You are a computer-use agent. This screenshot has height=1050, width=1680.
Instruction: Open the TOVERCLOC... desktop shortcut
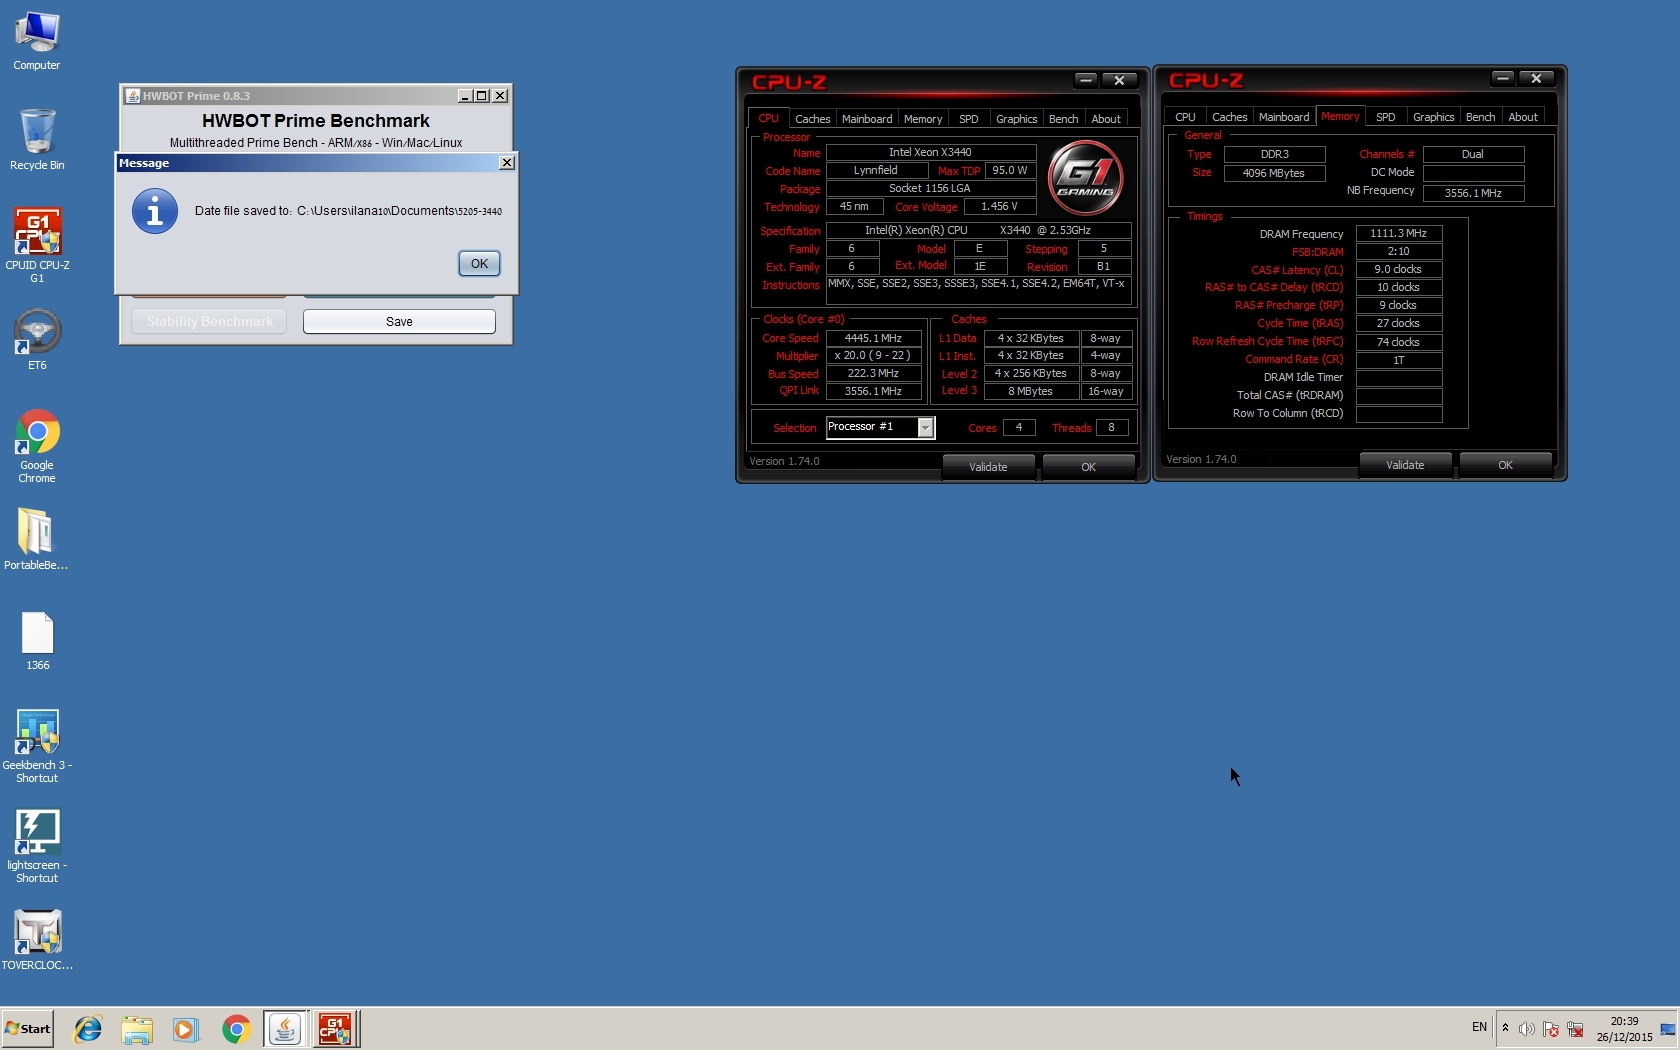coord(37,939)
